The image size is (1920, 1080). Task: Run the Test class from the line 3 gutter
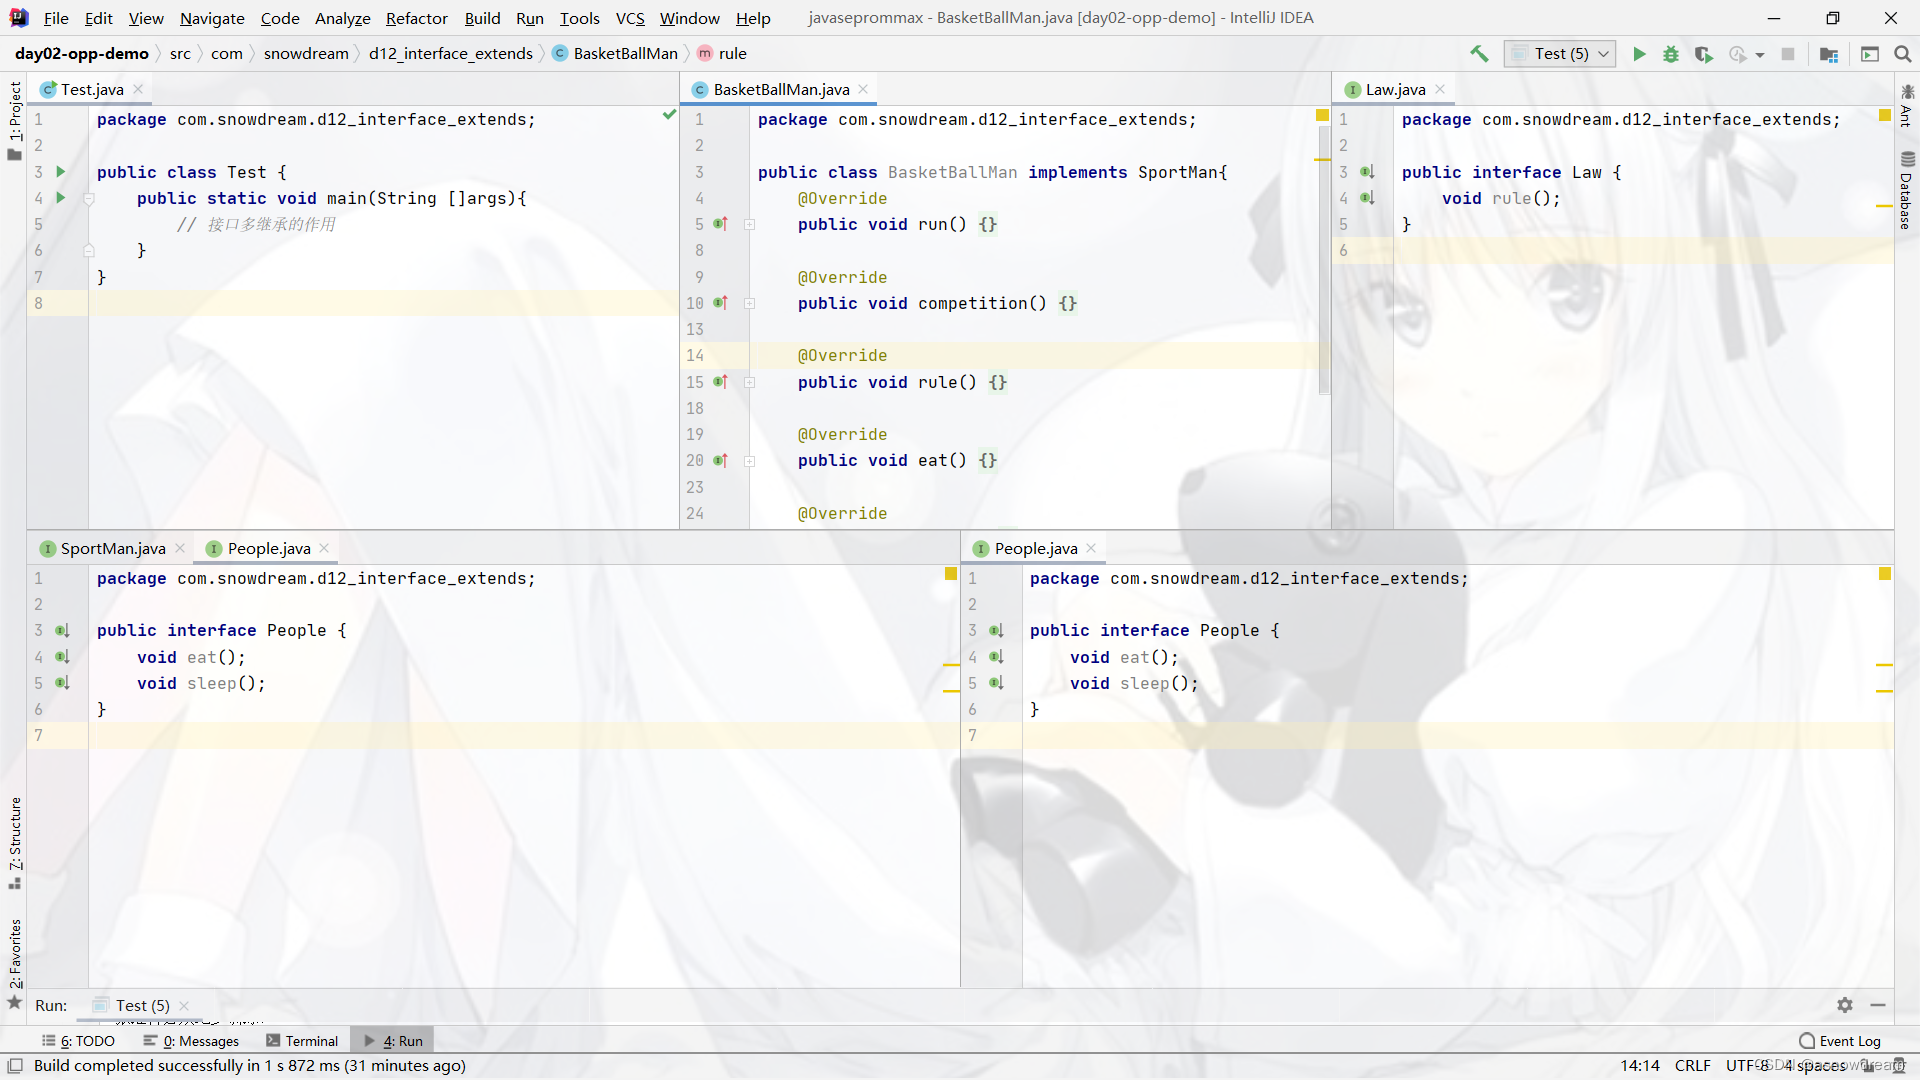pyautogui.click(x=61, y=172)
